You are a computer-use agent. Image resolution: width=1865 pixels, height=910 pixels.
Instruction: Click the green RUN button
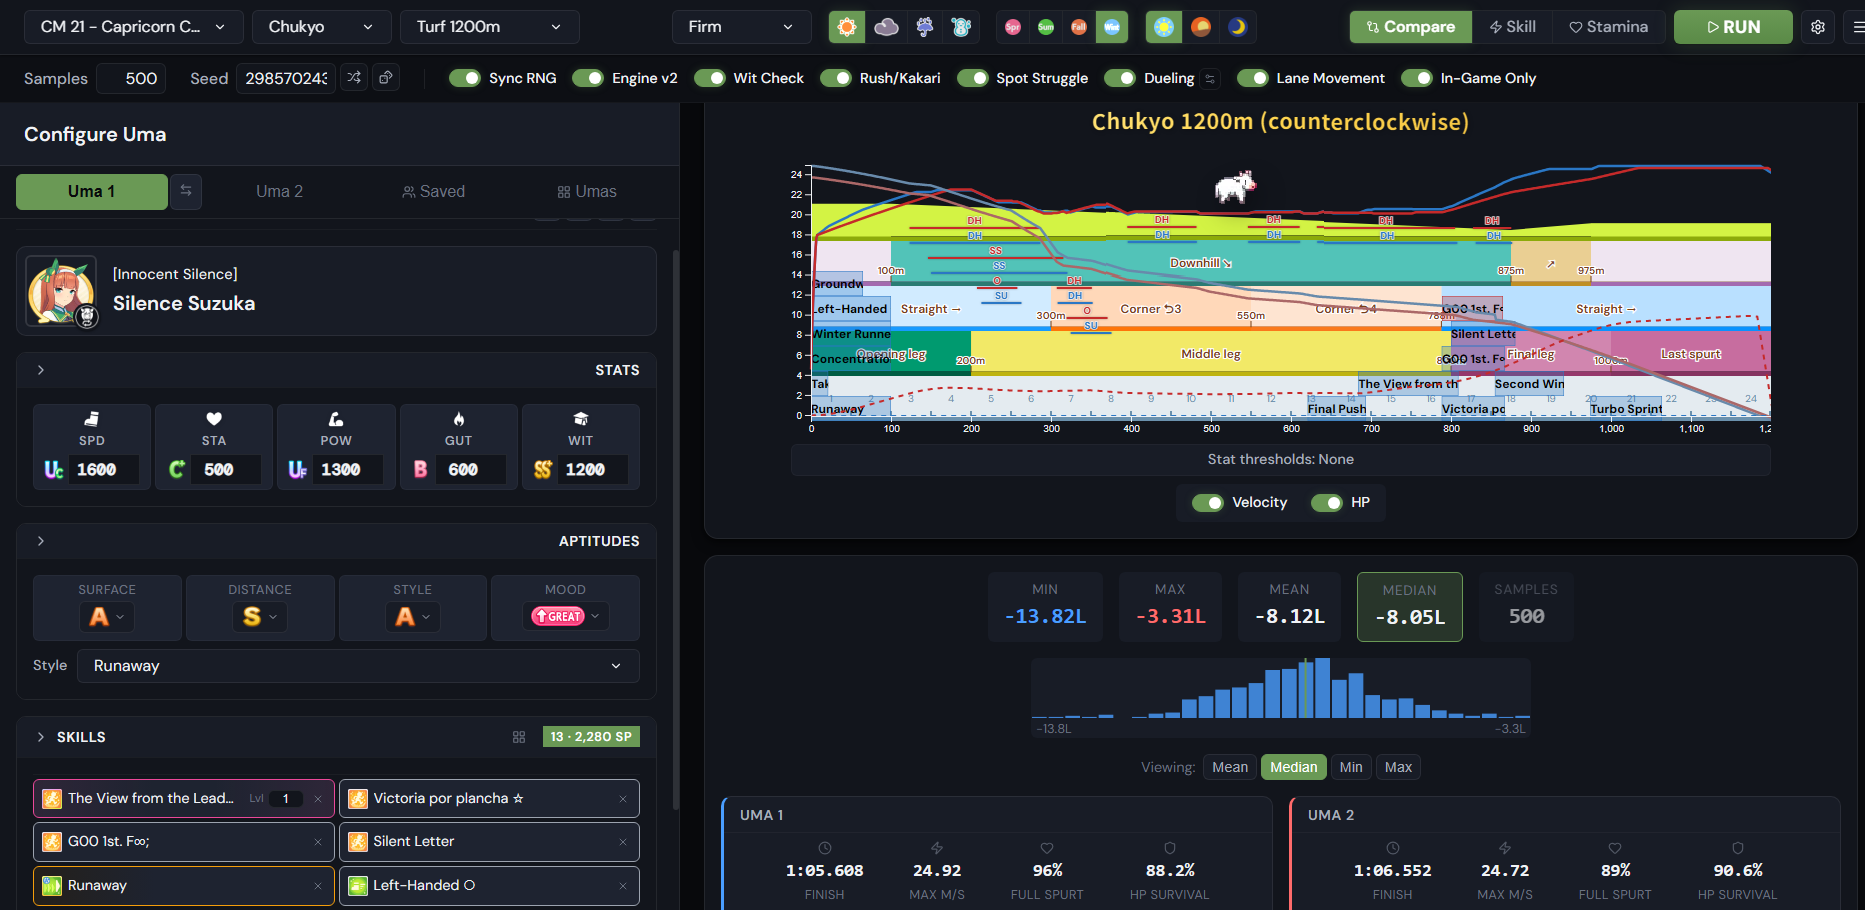(1733, 27)
